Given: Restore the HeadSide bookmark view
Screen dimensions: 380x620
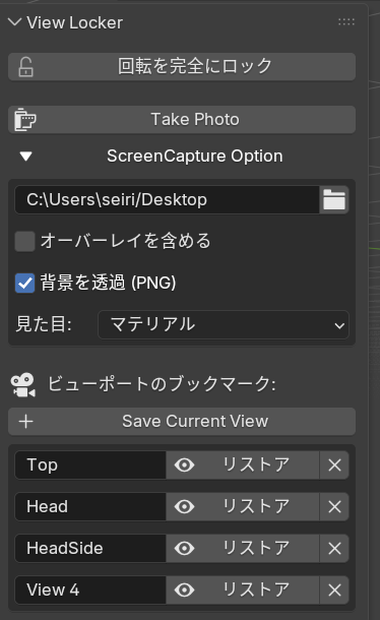Looking at the screenshot, I should pos(242,548).
